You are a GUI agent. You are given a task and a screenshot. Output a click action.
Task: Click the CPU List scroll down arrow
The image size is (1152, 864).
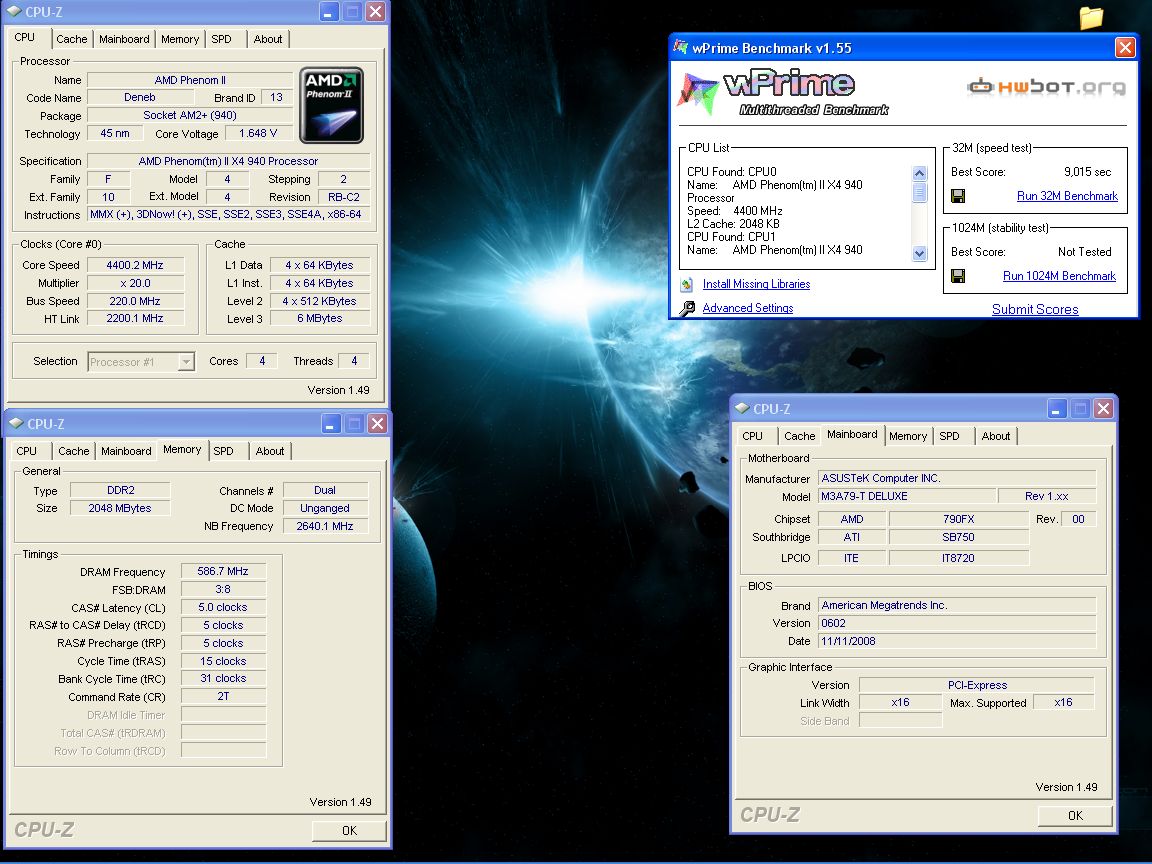pyautogui.click(x=919, y=253)
